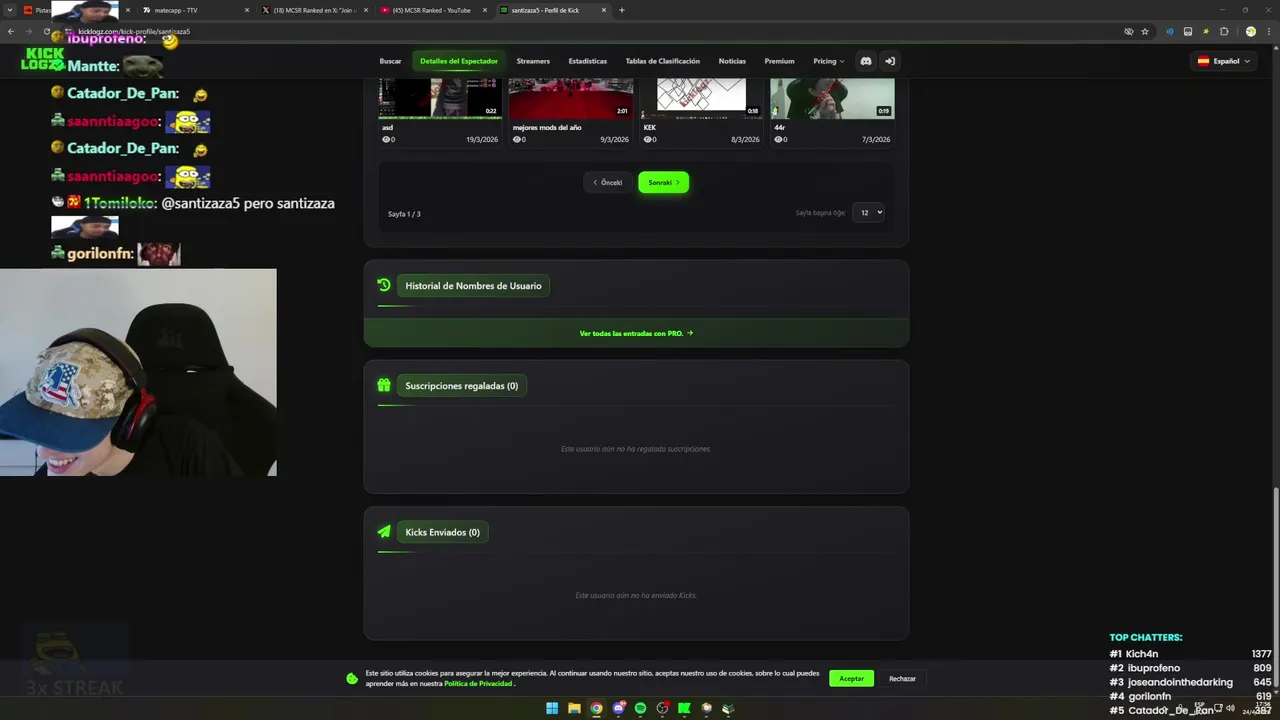1280x720 pixels.
Task: Bookmark this page with the star icon
Action: pos(1145,31)
